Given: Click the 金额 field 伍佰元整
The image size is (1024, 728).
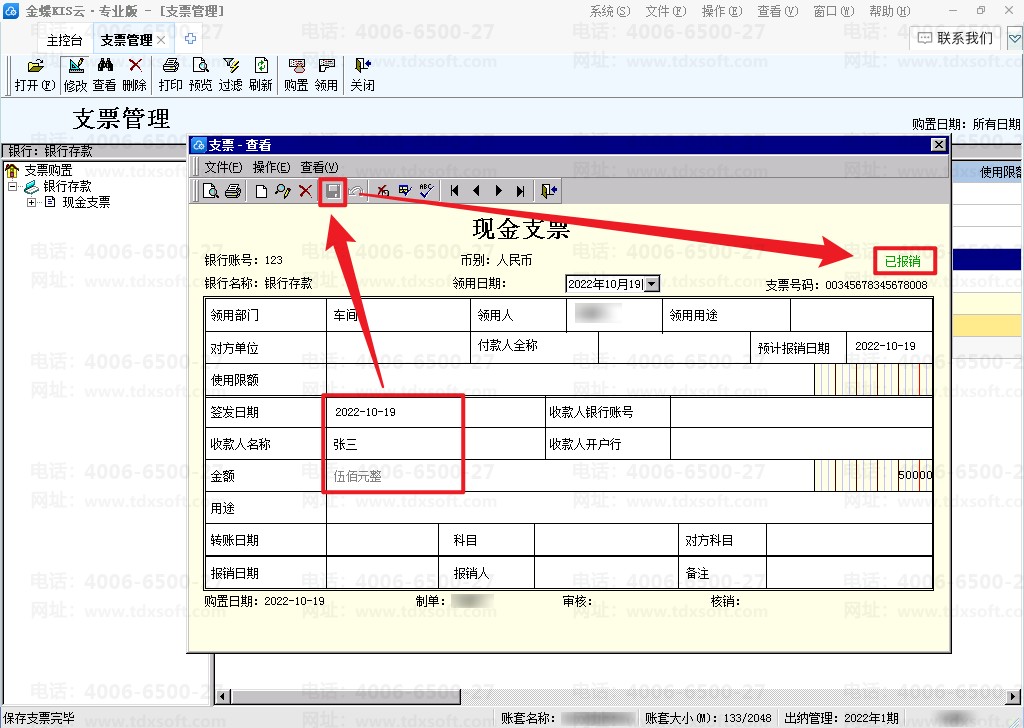Looking at the screenshot, I should [570, 476].
